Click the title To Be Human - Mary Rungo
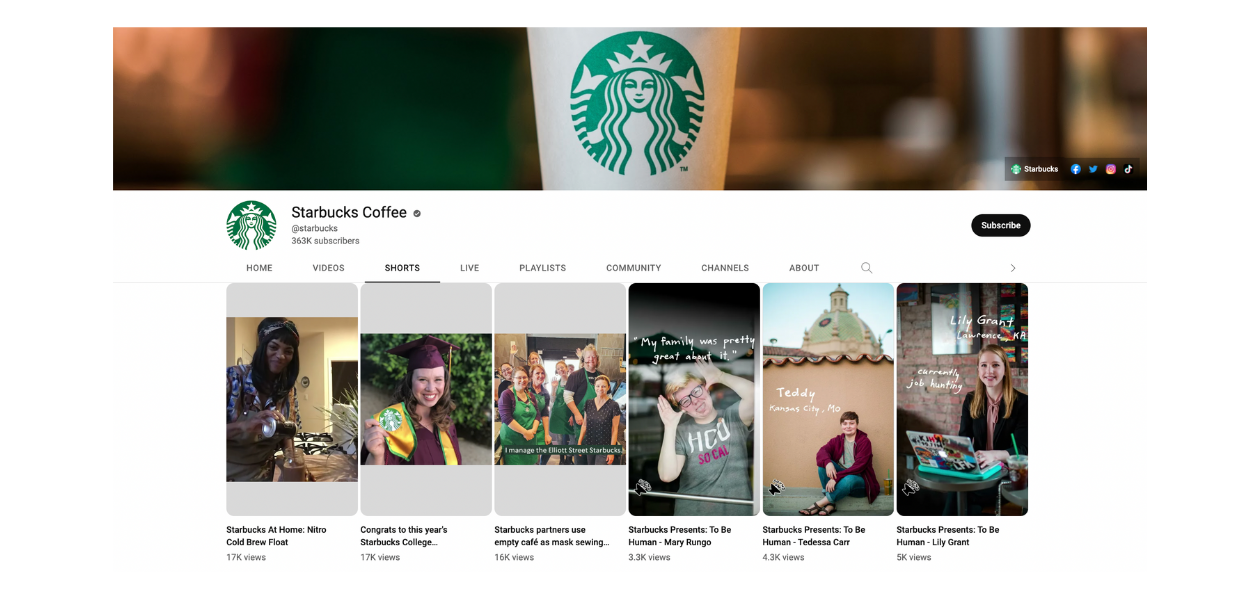1260x600 pixels. point(680,536)
